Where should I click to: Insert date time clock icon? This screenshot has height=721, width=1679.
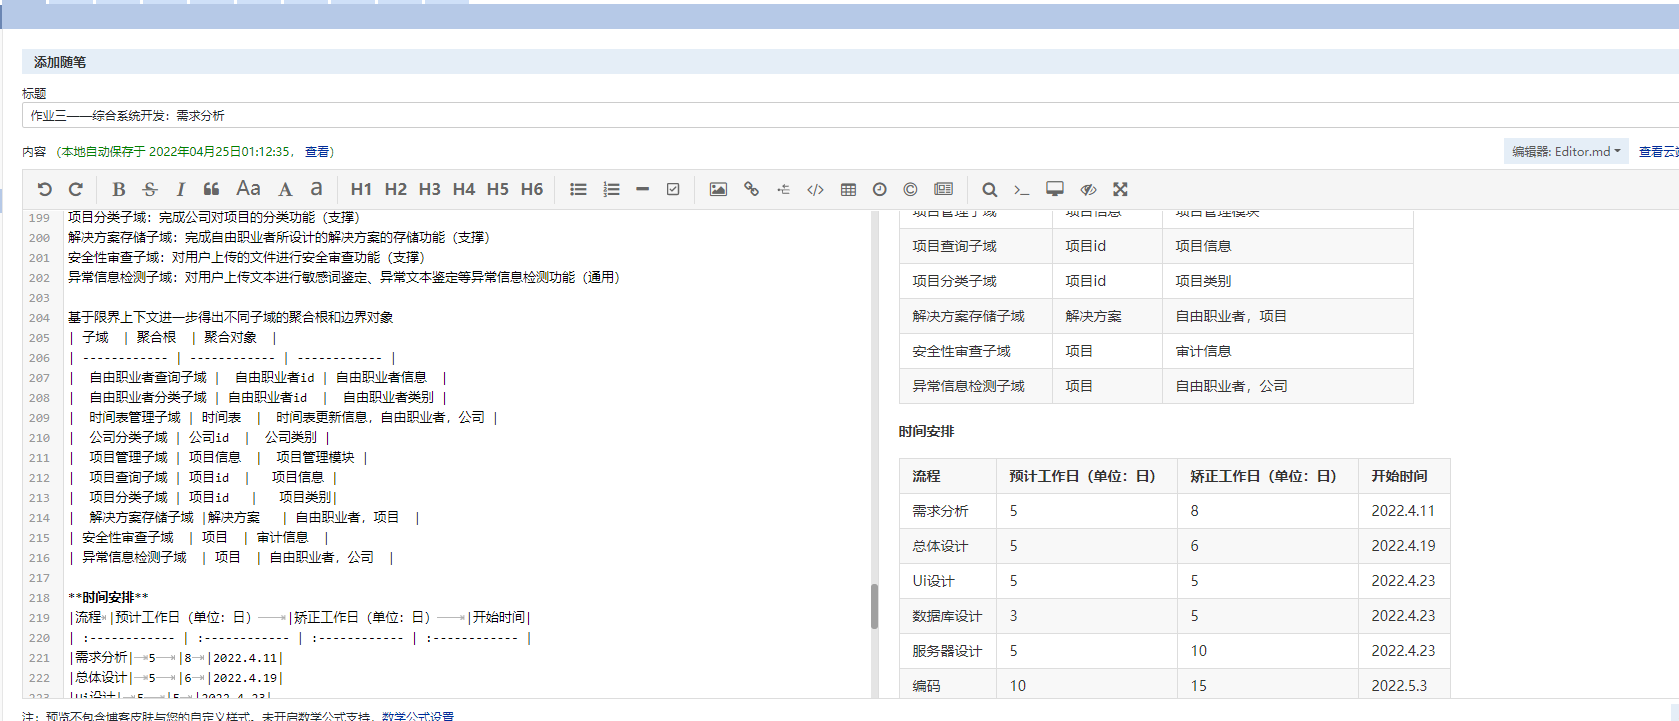tap(879, 189)
